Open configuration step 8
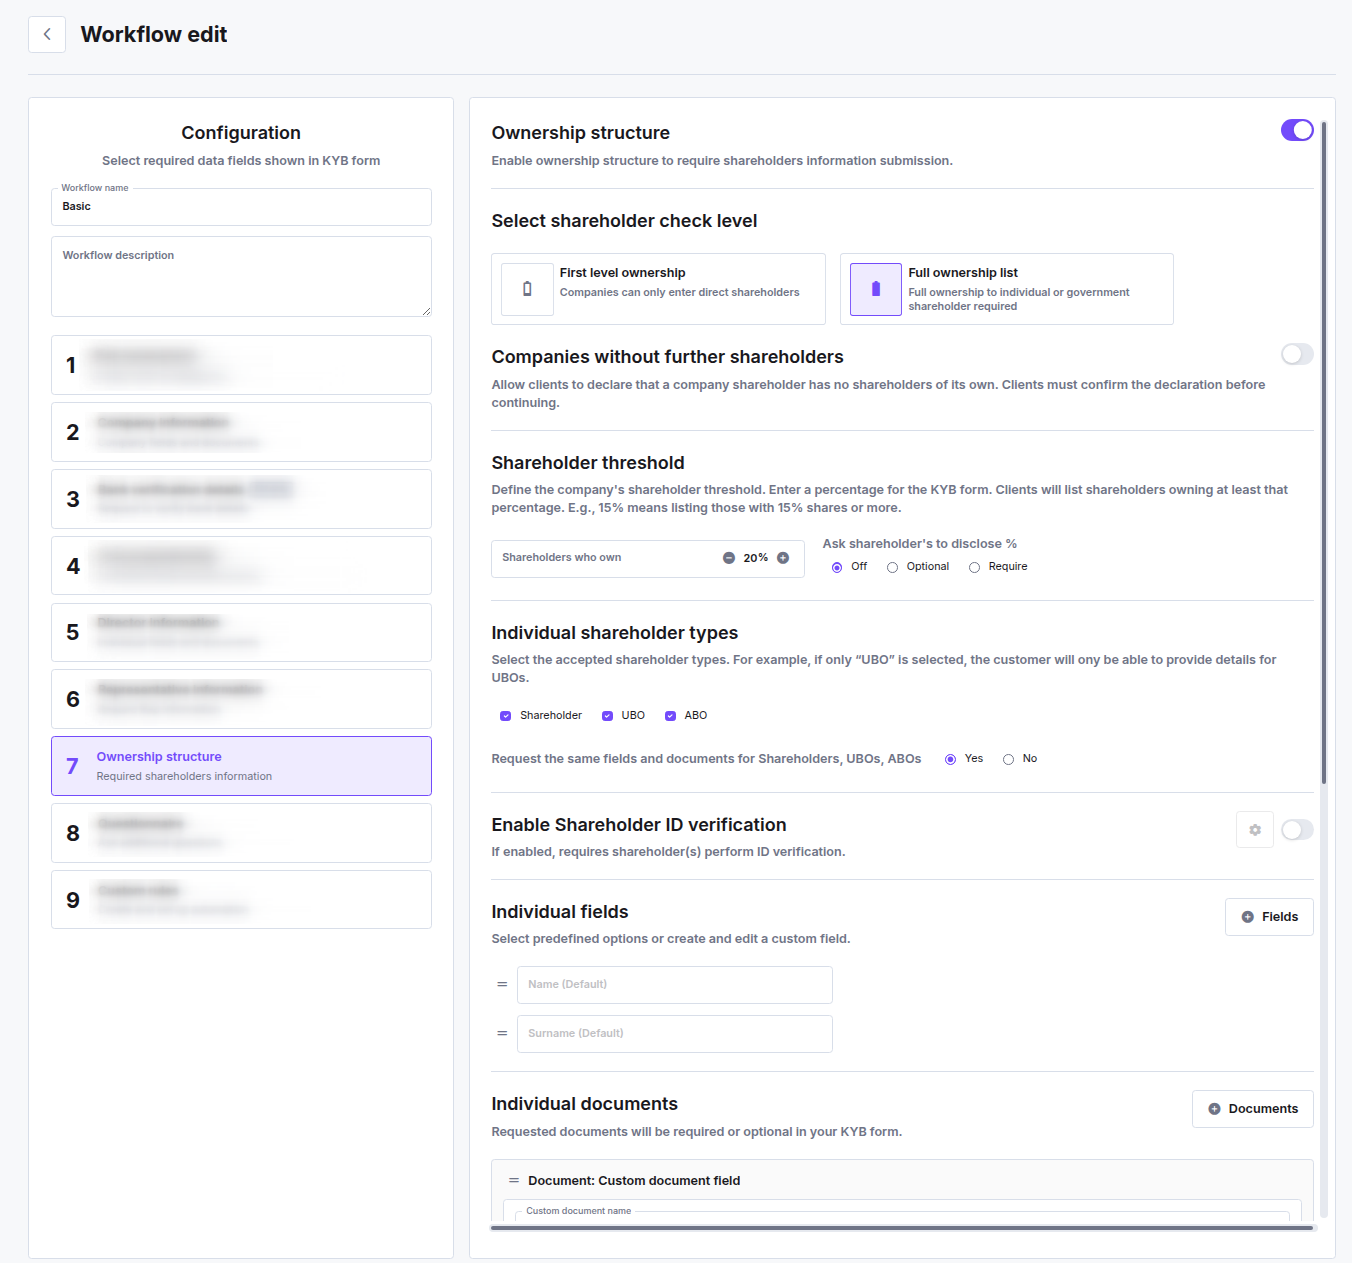1352x1263 pixels. [241, 833]
